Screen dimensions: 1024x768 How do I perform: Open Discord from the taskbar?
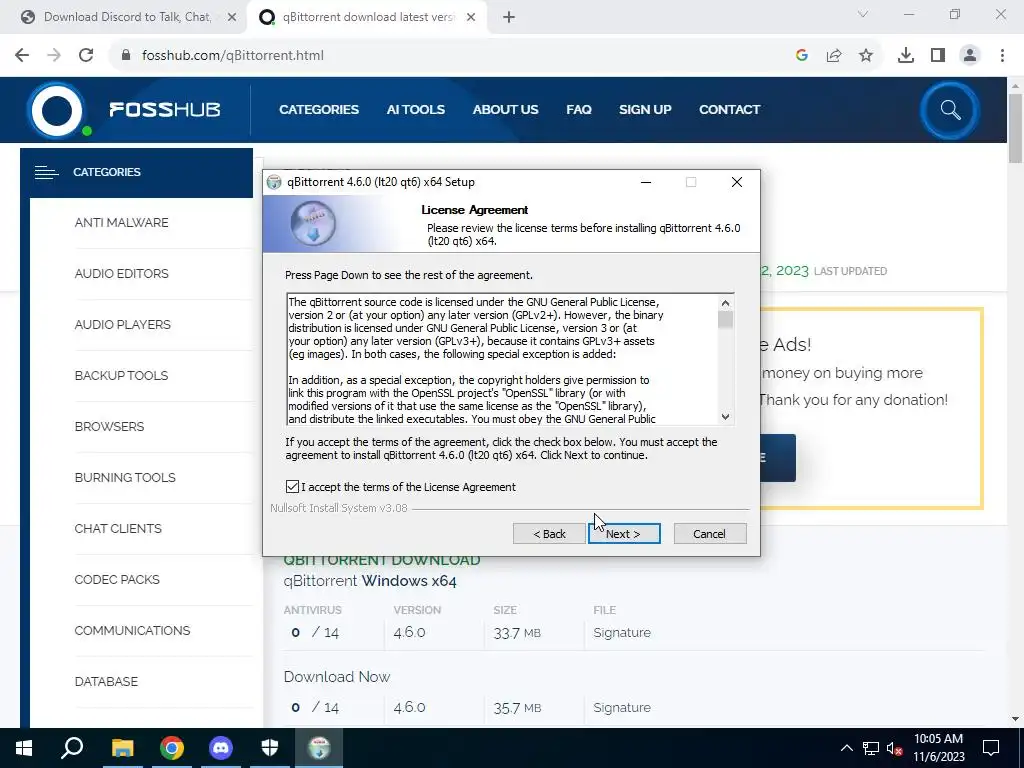221,748
